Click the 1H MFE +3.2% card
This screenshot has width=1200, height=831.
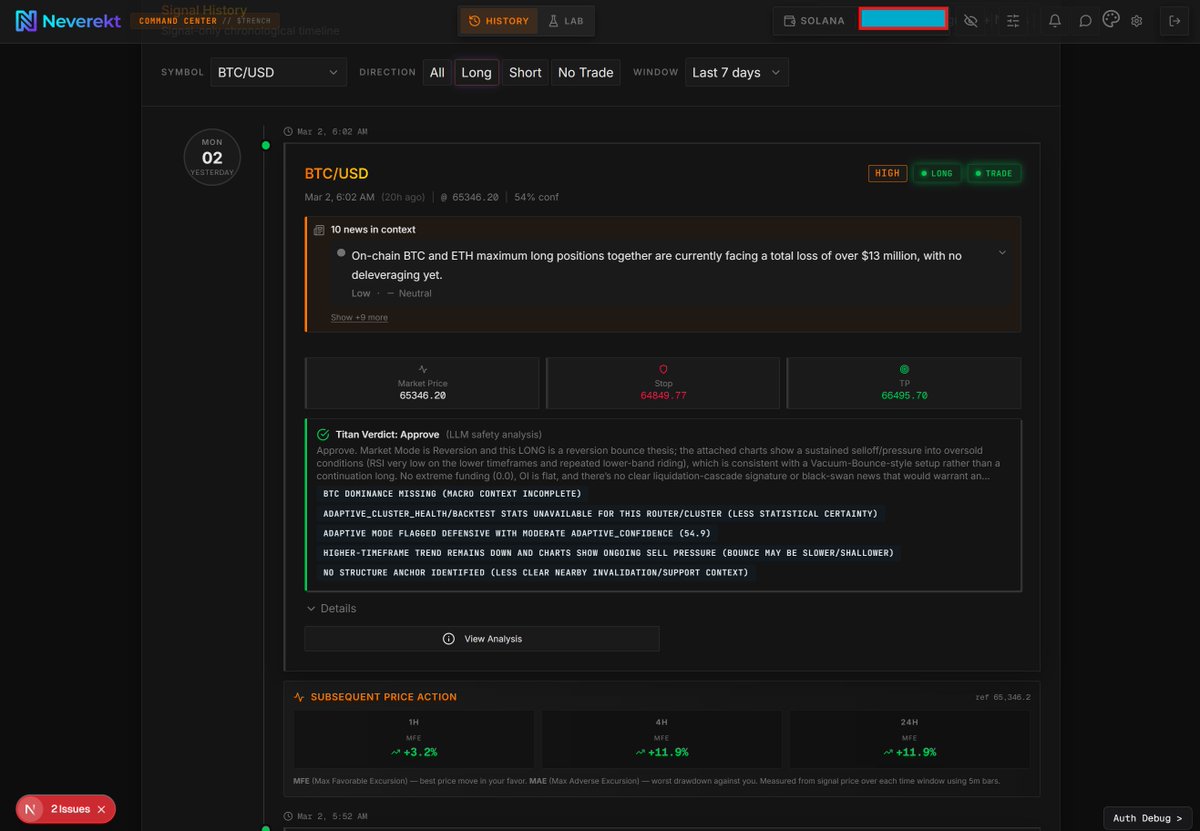(414, 738)
